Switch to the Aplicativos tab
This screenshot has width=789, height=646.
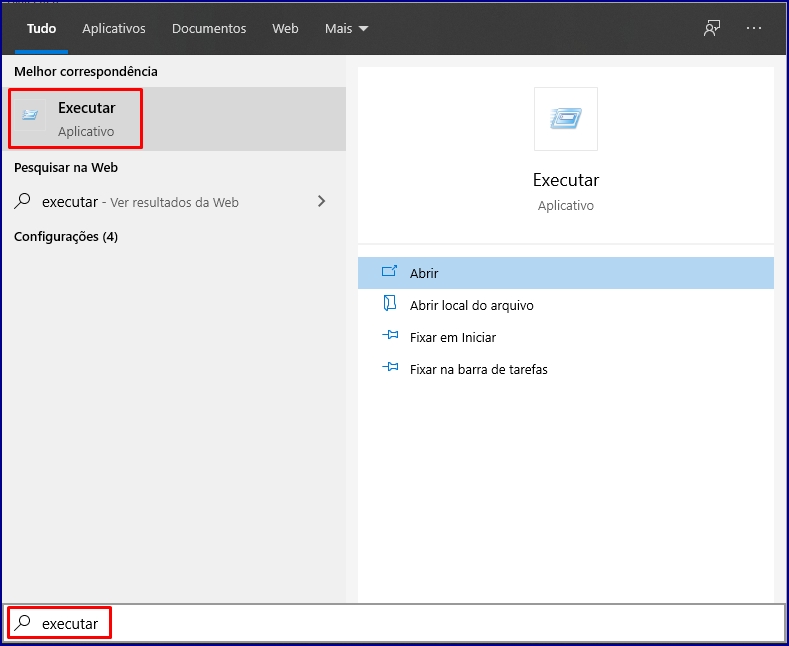(x=114, y=29)
